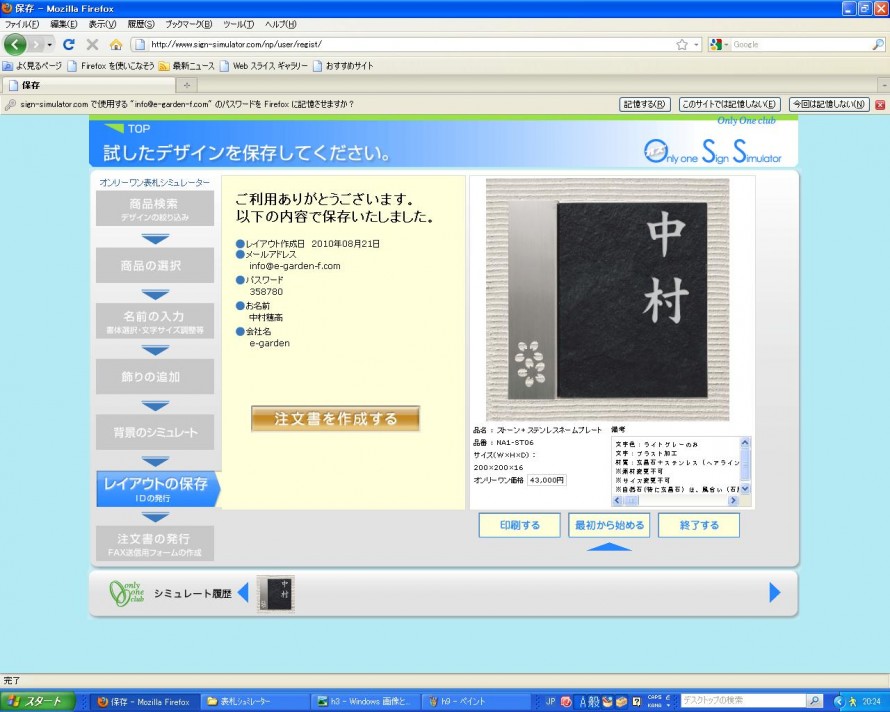
Task: Open the ツール menu
Action: click(238, 24)
